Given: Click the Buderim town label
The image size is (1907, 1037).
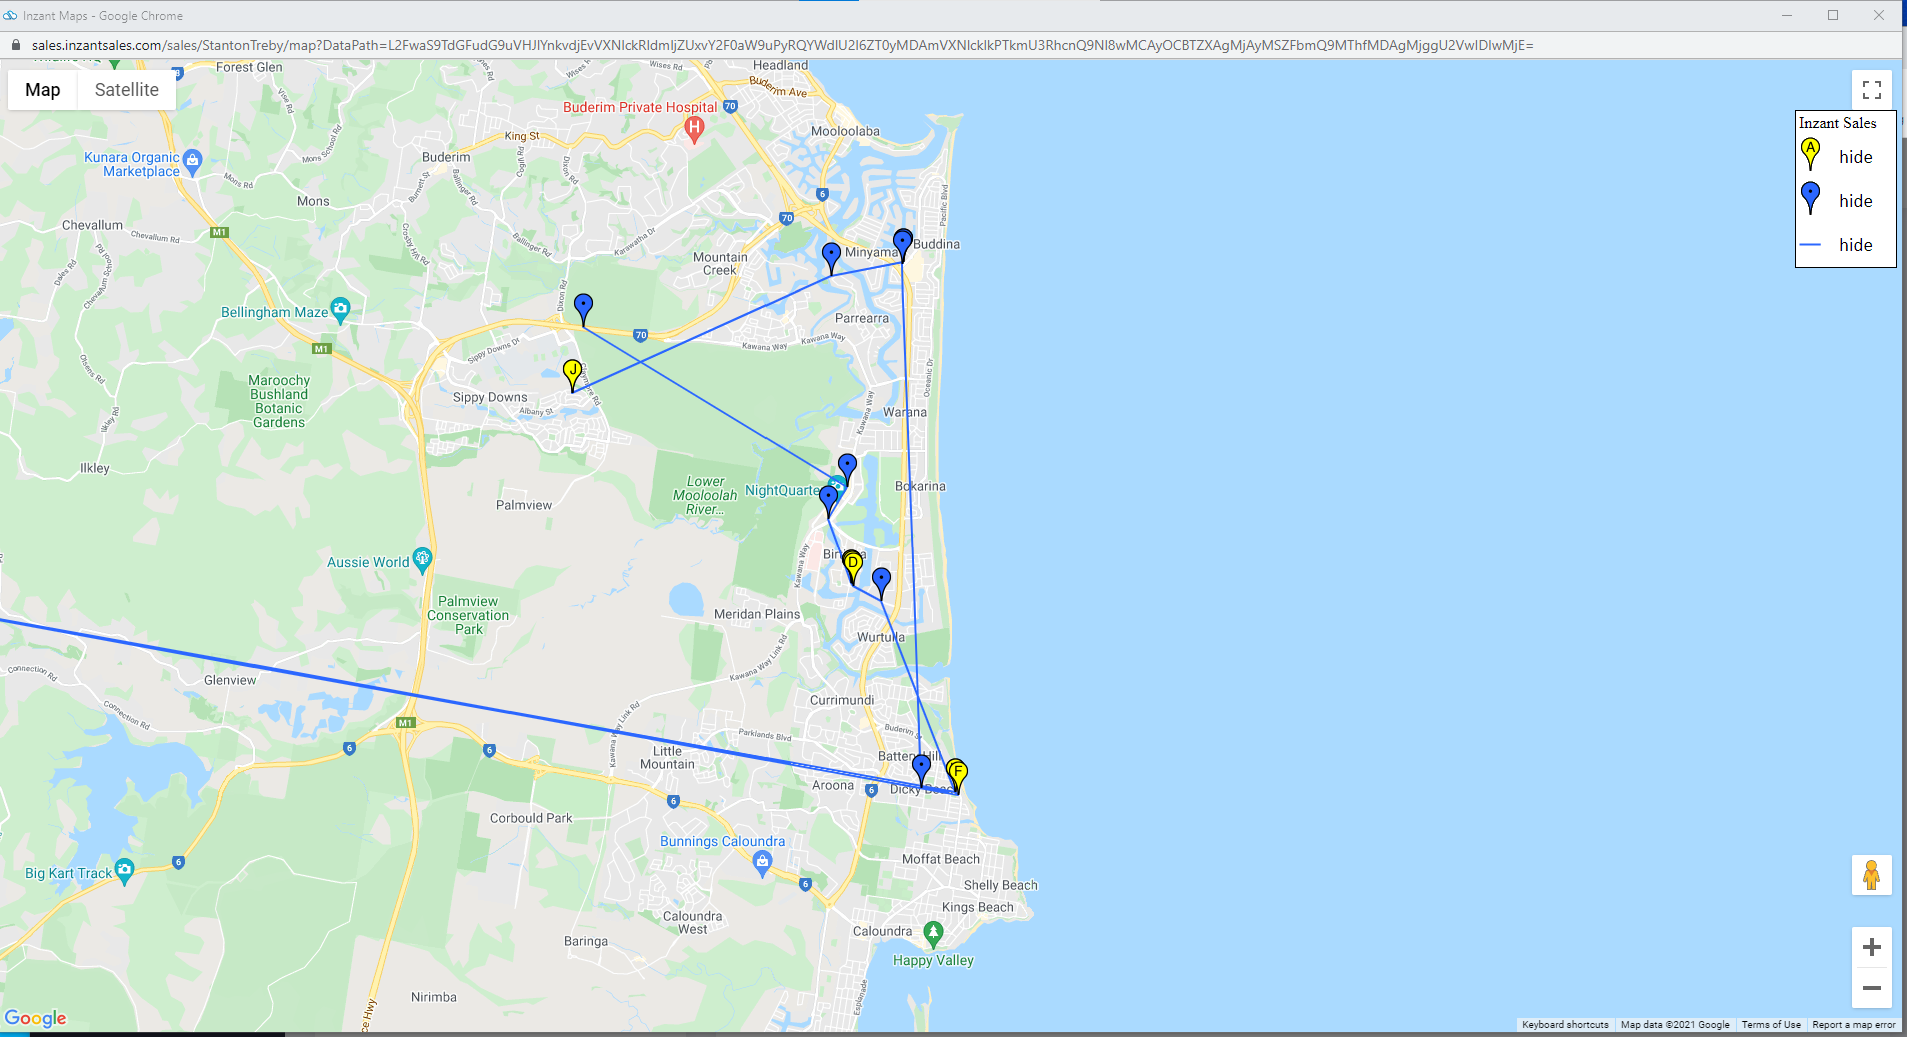Looking at the screenshot, I should coord(446,157).
